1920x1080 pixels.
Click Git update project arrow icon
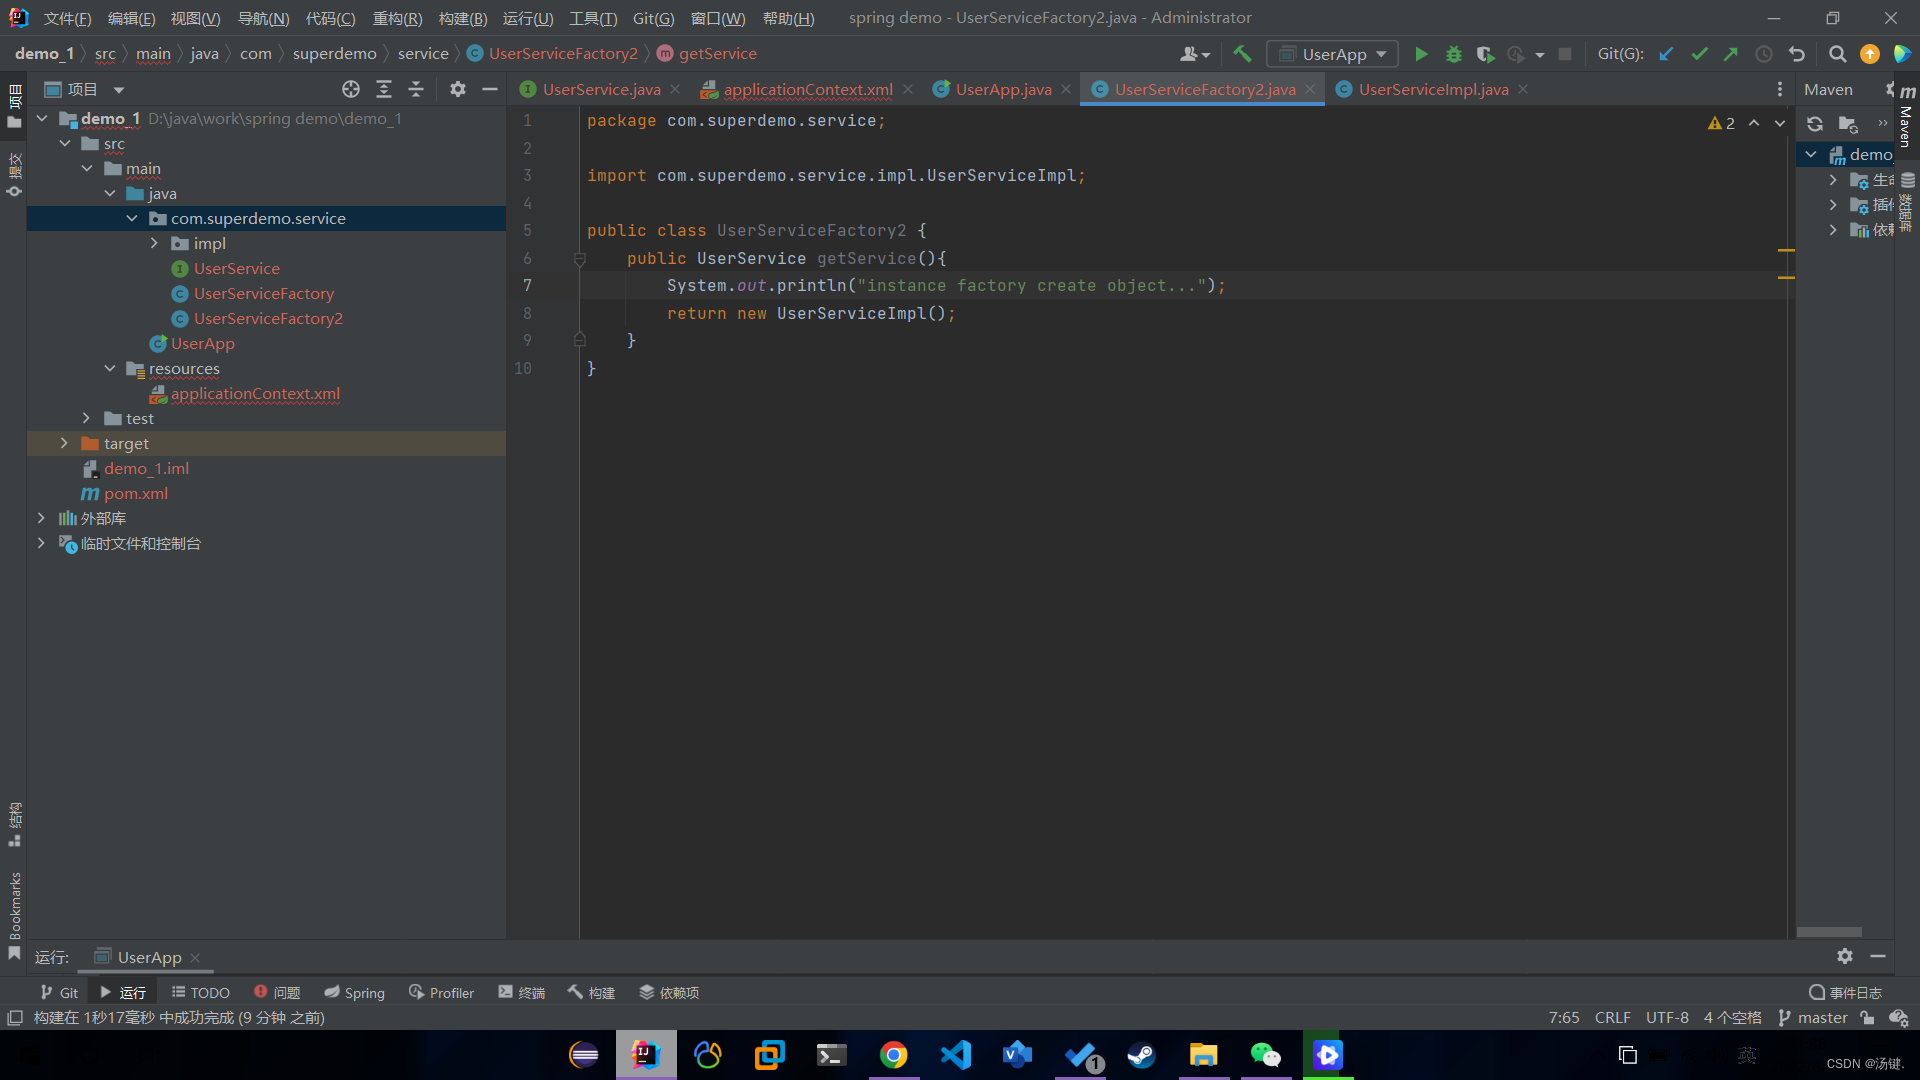click(1666, 54)
